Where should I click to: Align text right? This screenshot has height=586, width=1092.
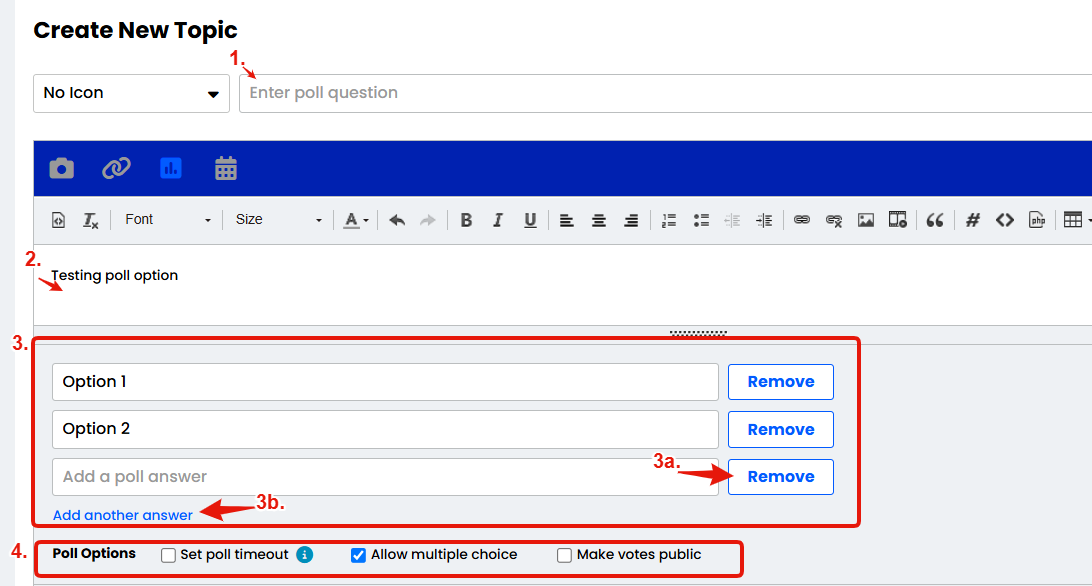[631, 220]
